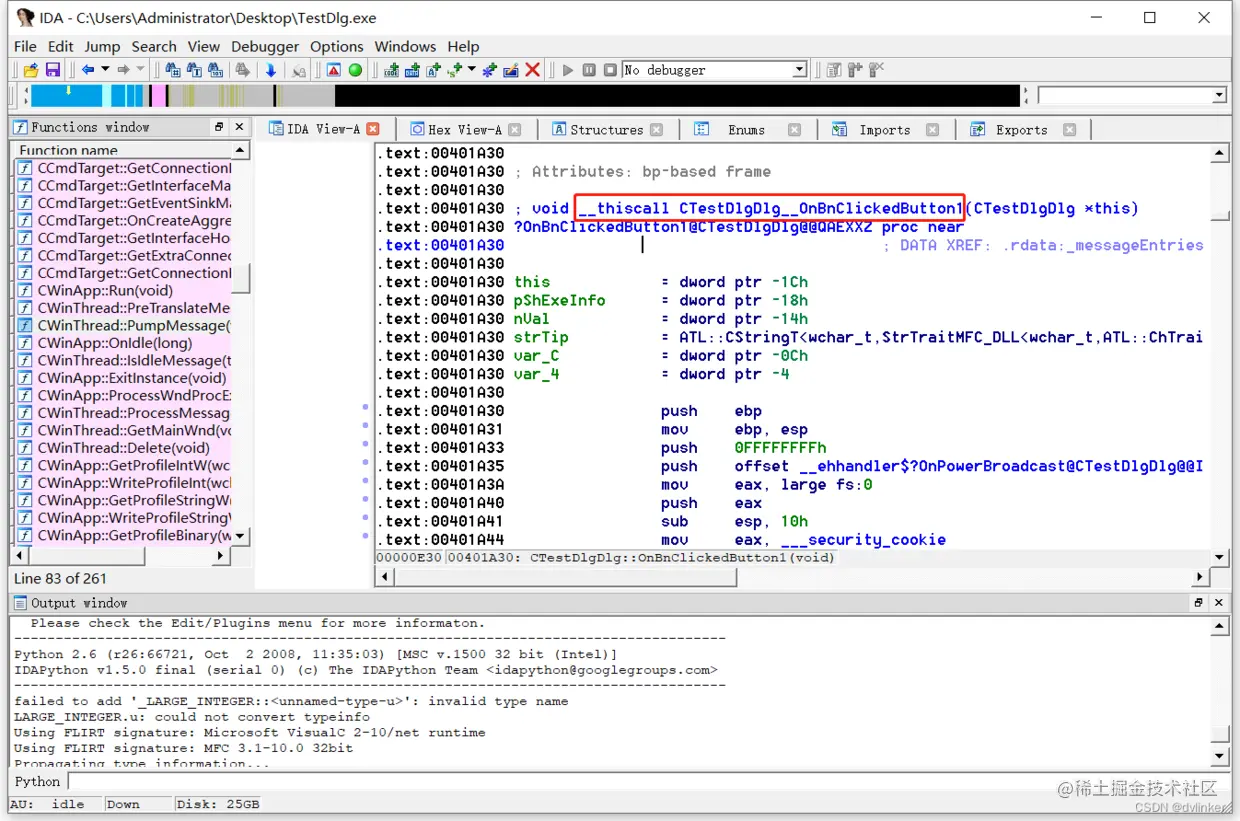Click the Output window up scroll arrow
Viewport: 1240px width, 821px height.
(x=1219, y=625)
